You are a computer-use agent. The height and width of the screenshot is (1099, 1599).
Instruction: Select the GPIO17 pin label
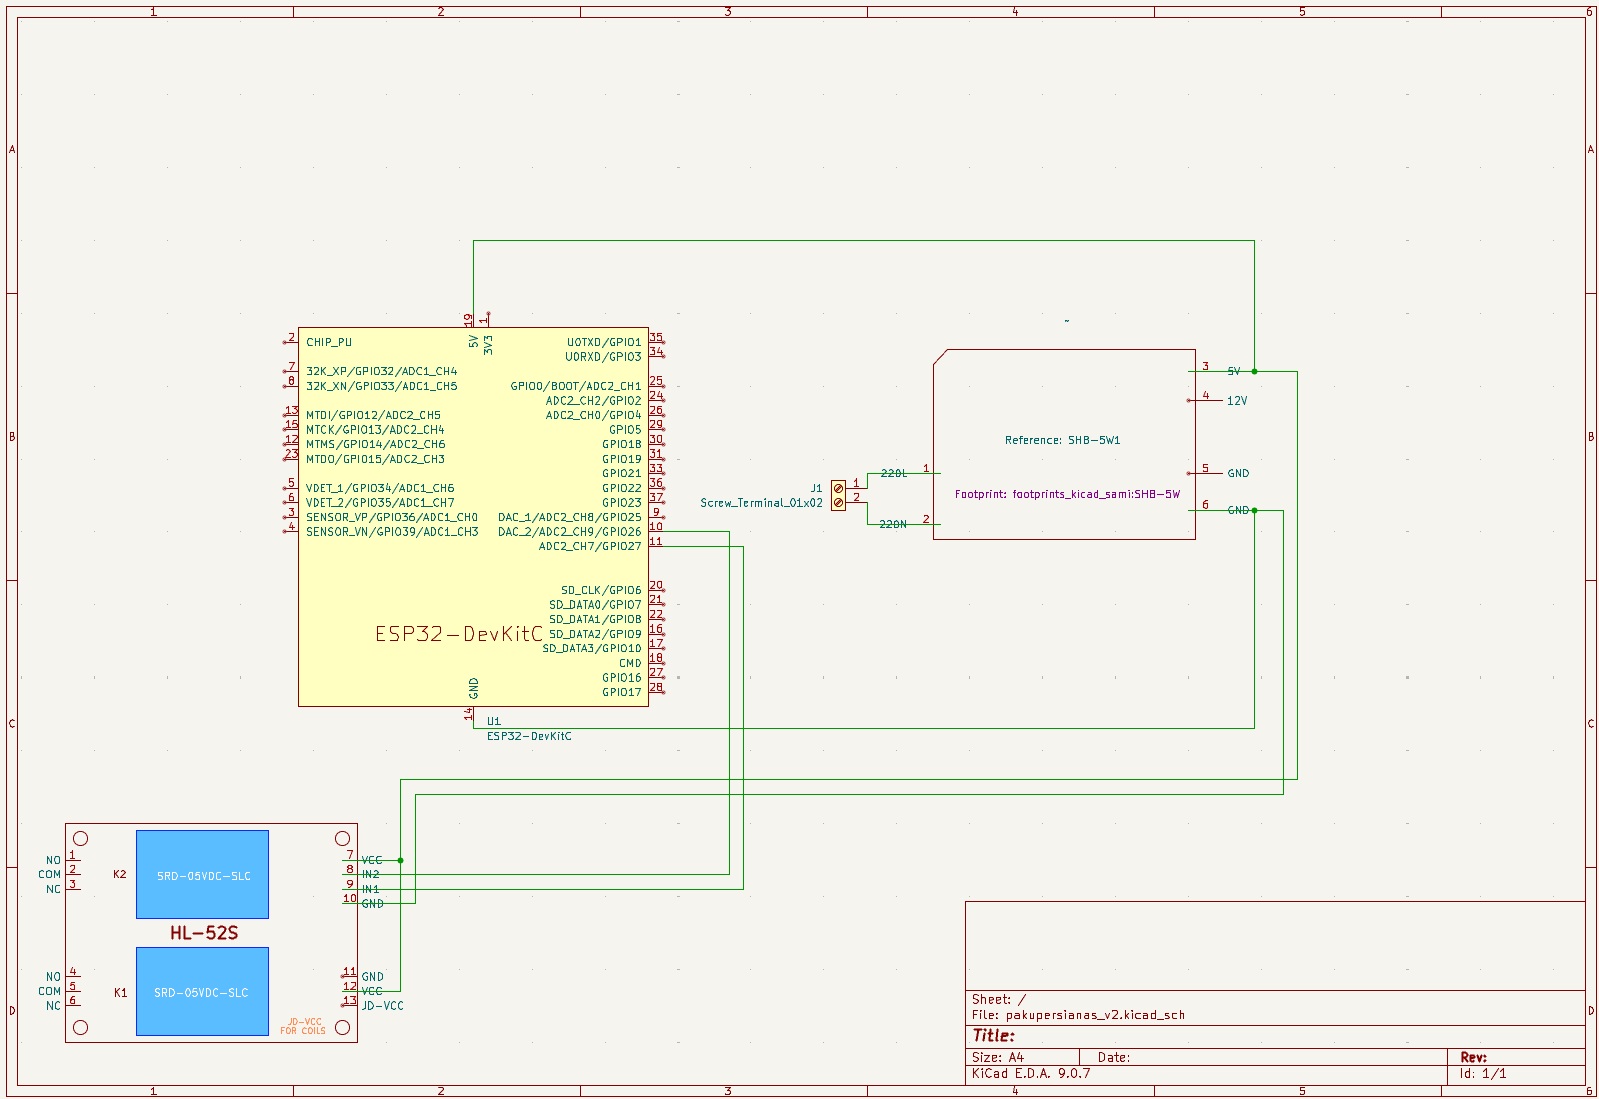[x=622, y=692]
